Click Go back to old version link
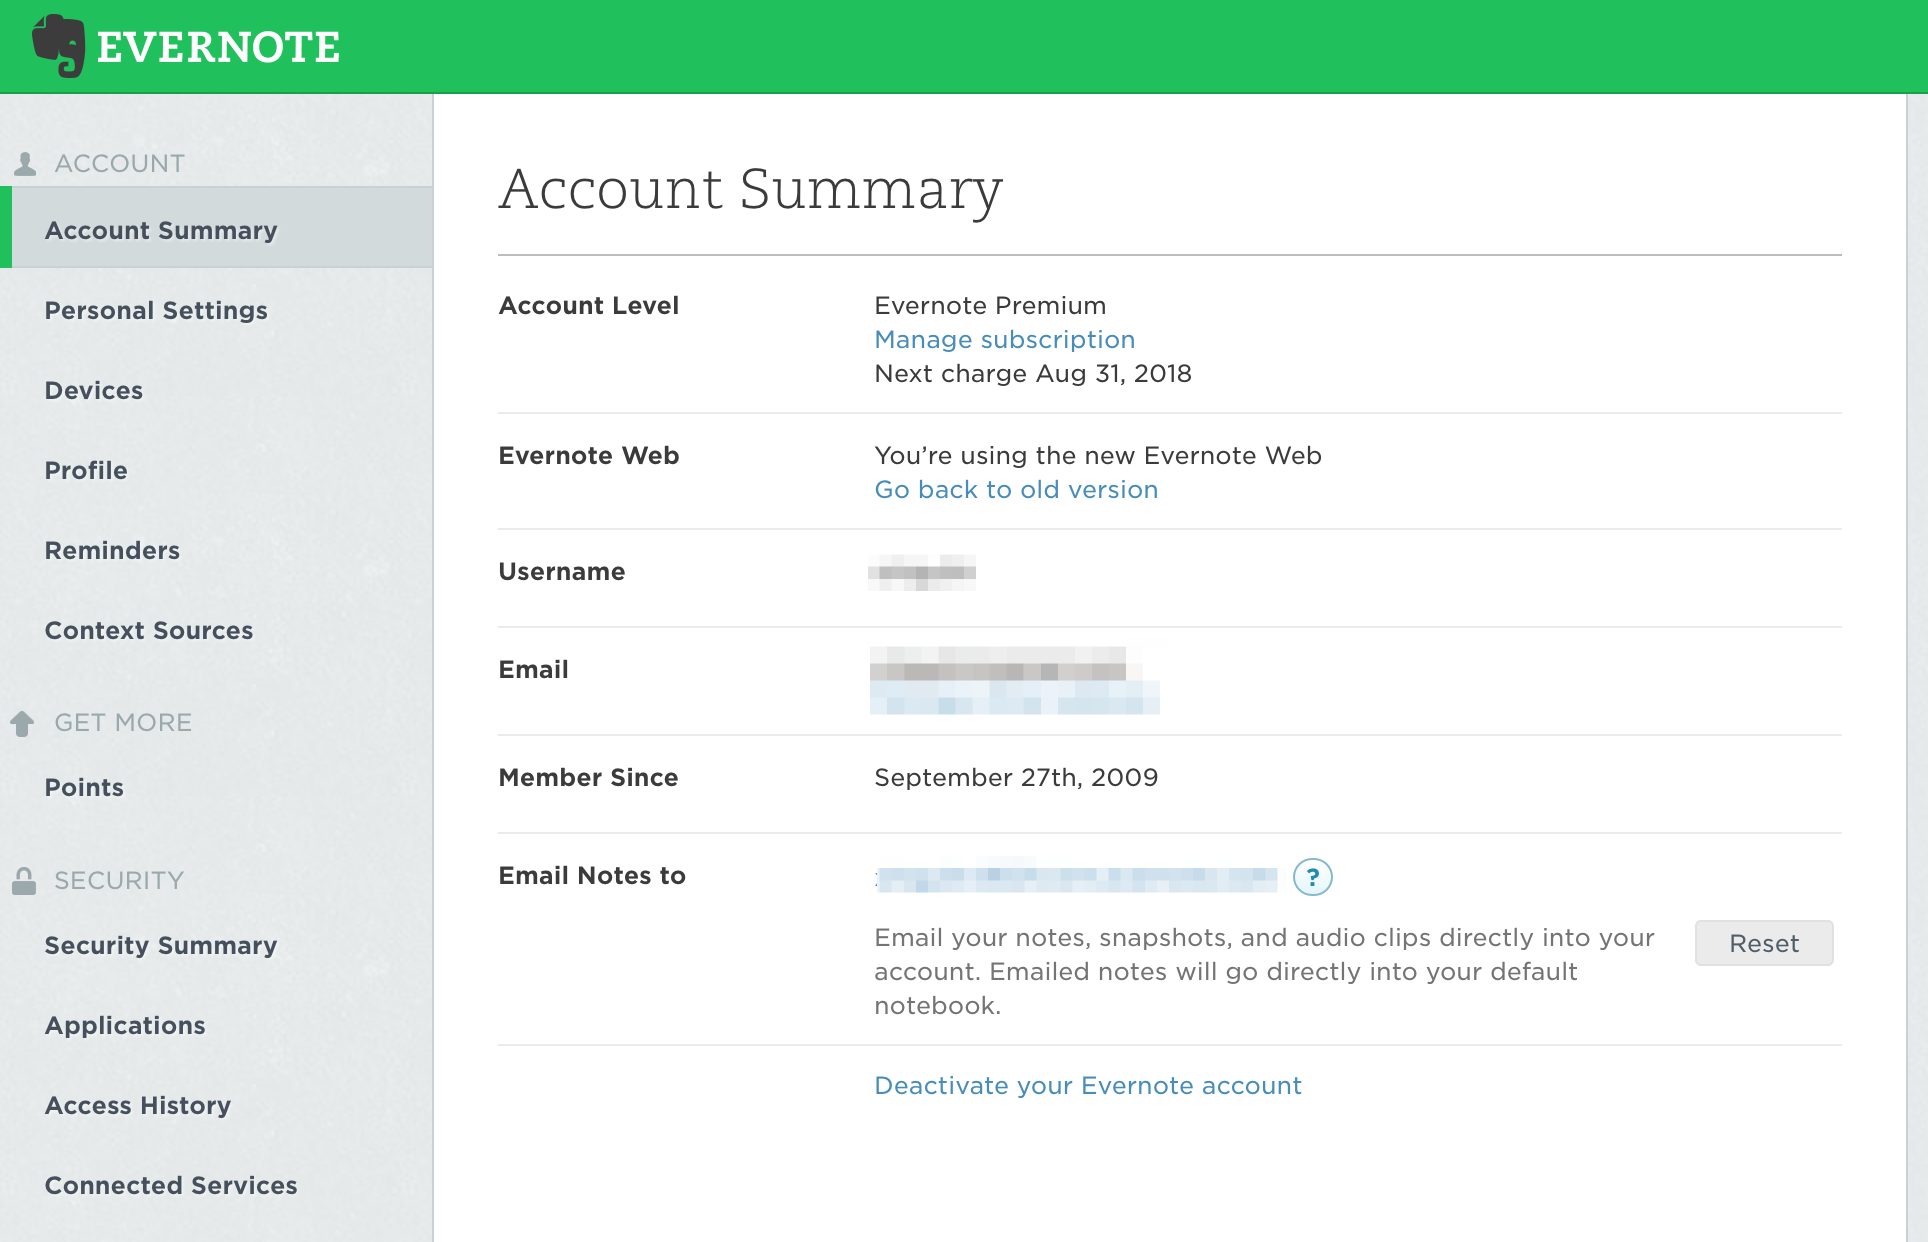Viewport: 1928px width, 1242px height. click(1016, 490)
